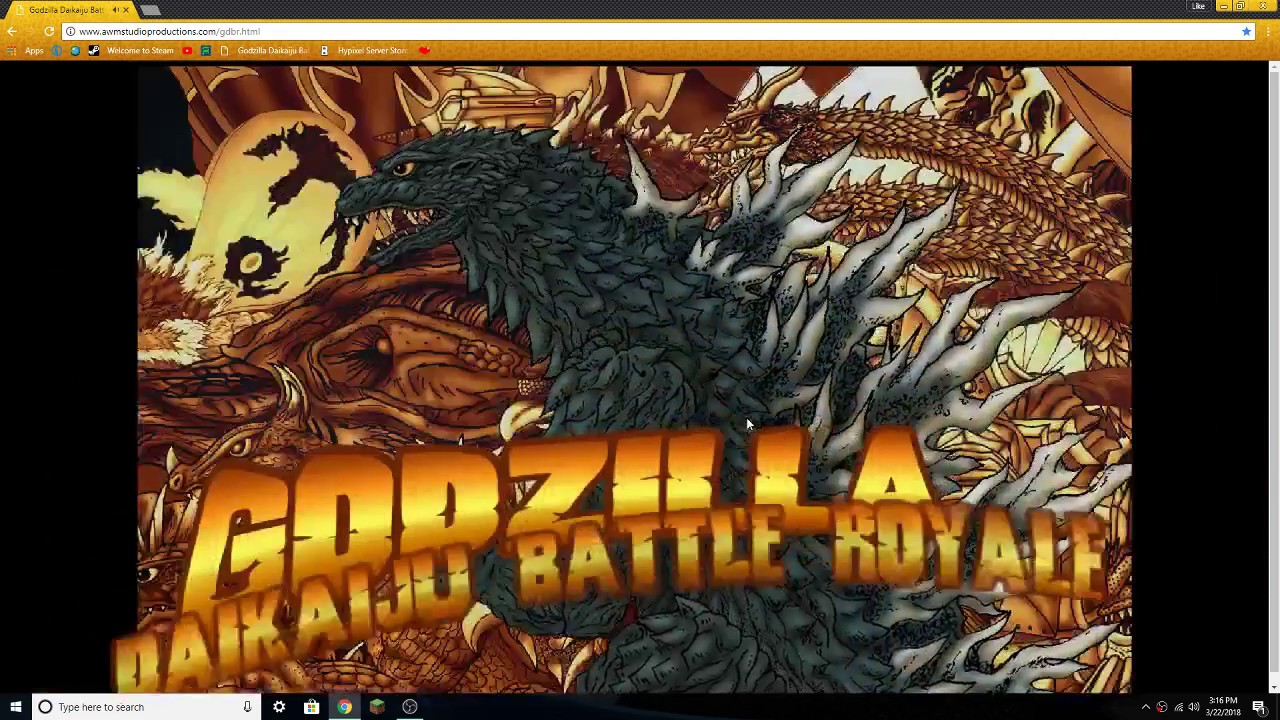1280x720 pixels.
Task: Open the network icon in system tray
Action: pyautogui.click(x=1178, y=707)
